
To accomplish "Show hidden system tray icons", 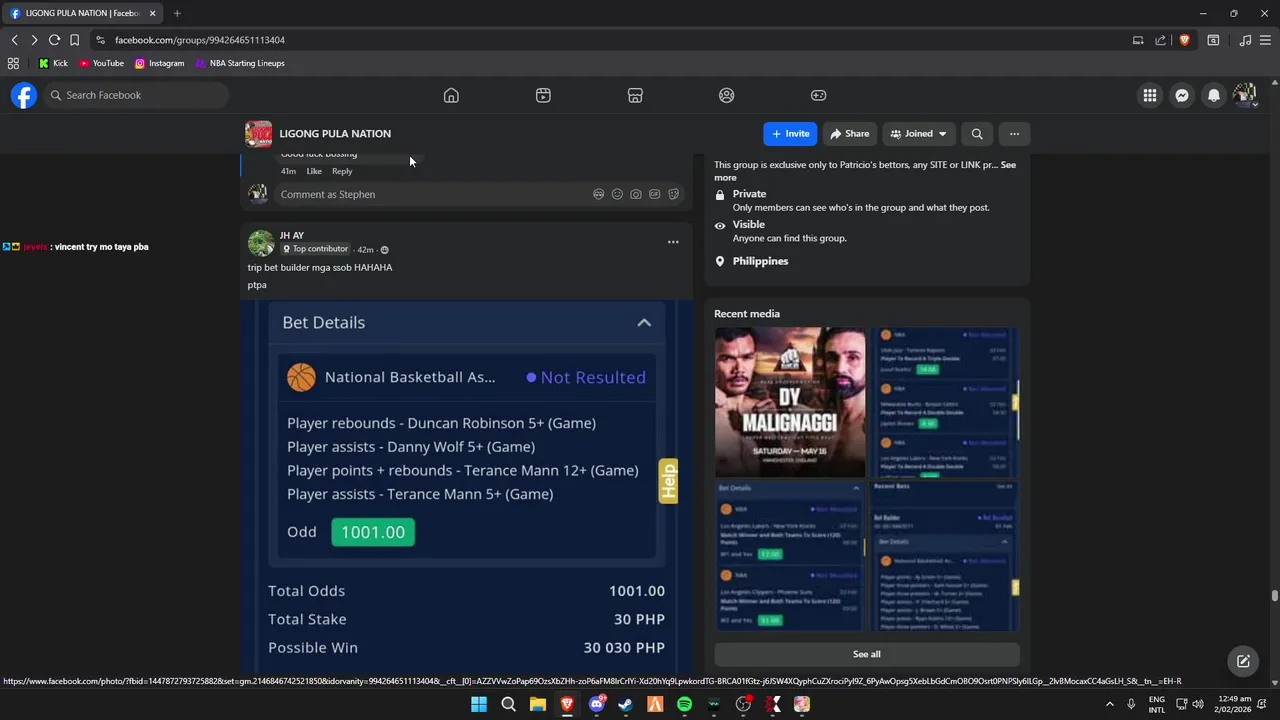I will pos(1109,704).
